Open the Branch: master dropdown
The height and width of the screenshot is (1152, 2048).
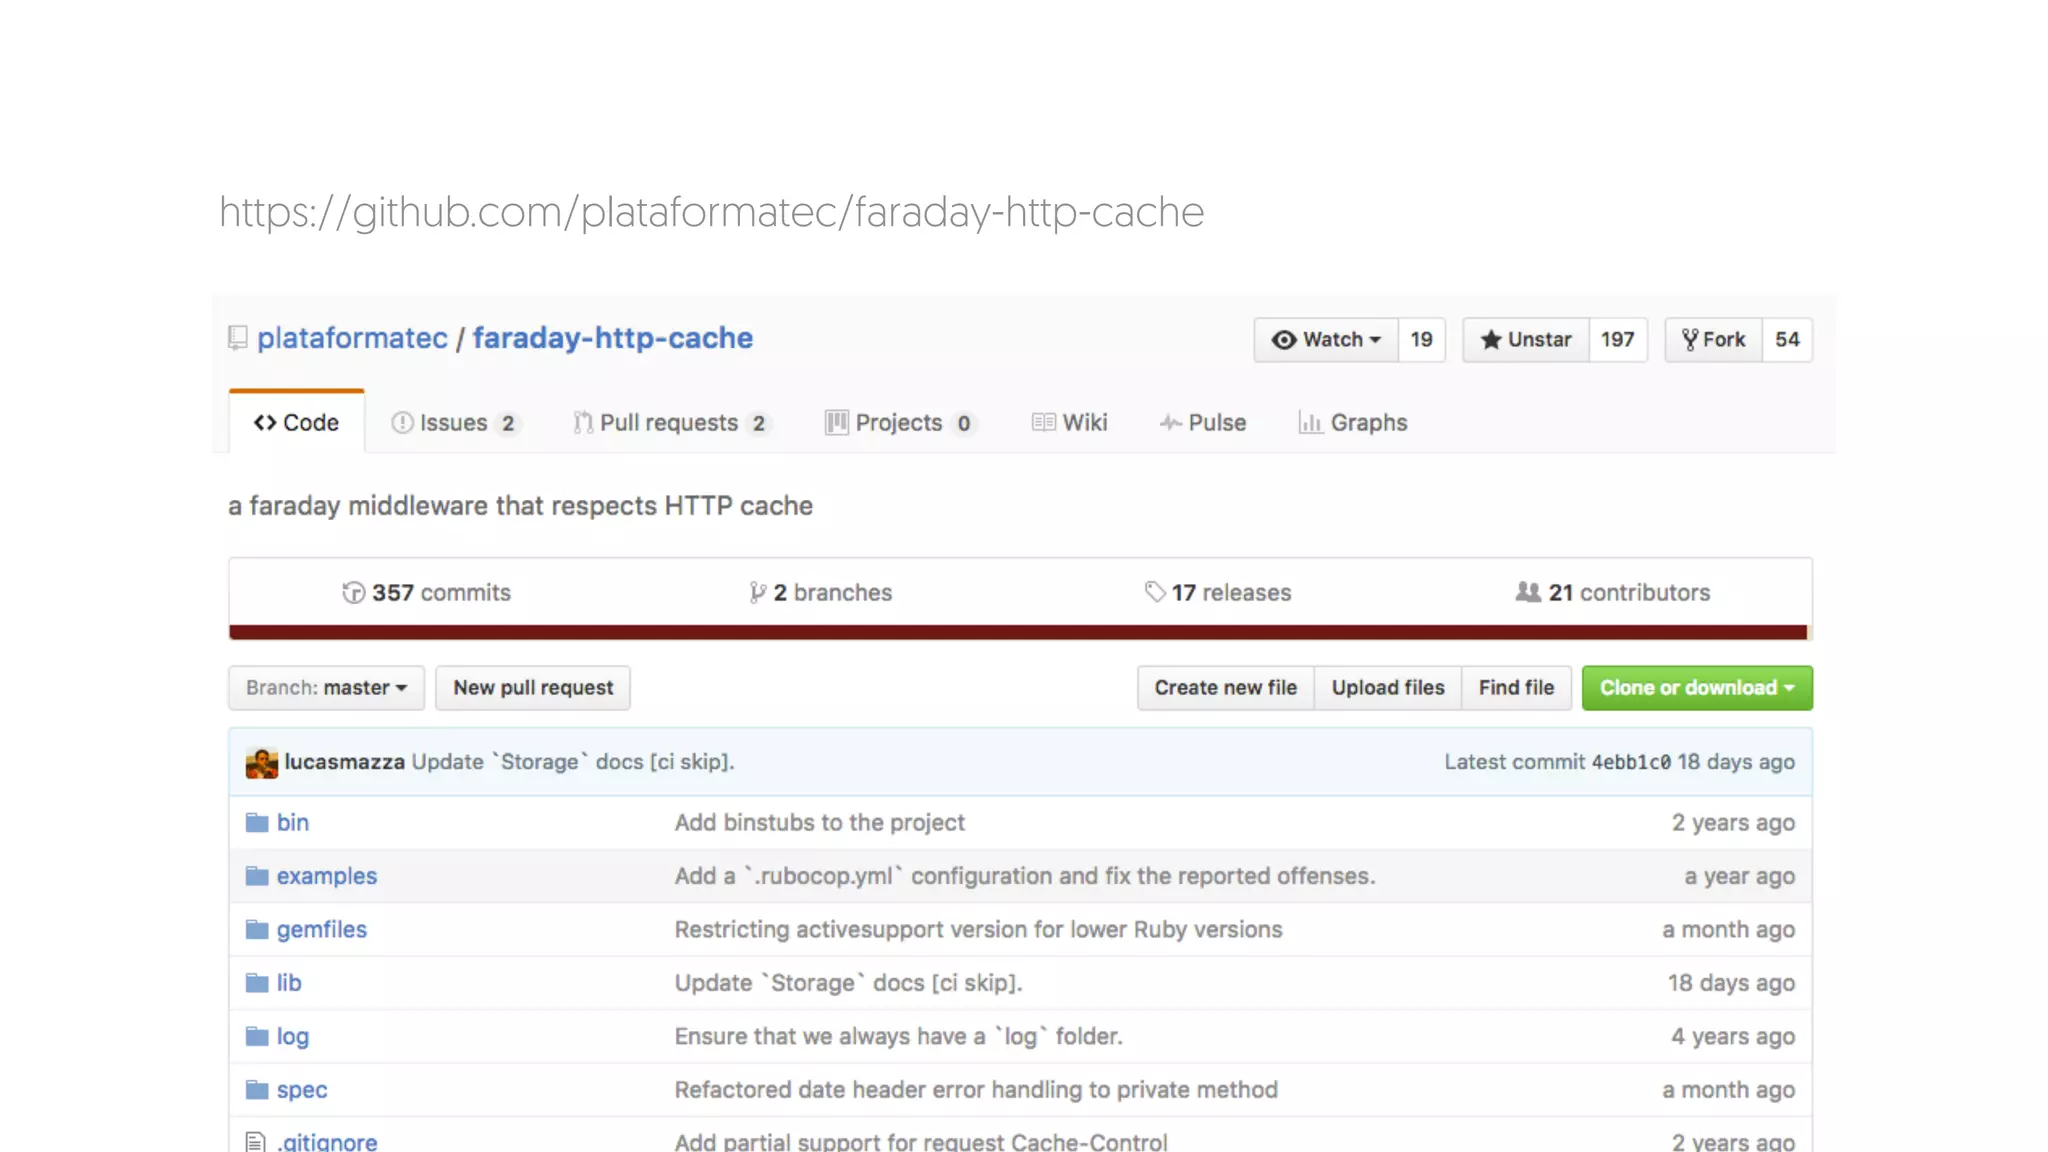coord(326,688)
